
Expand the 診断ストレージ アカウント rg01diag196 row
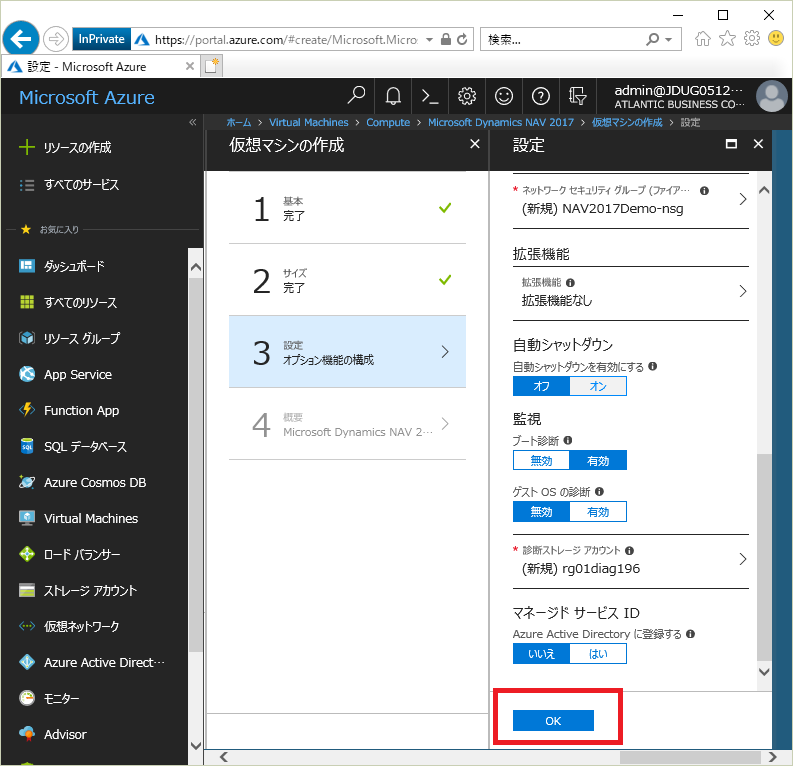coord(631,560)
